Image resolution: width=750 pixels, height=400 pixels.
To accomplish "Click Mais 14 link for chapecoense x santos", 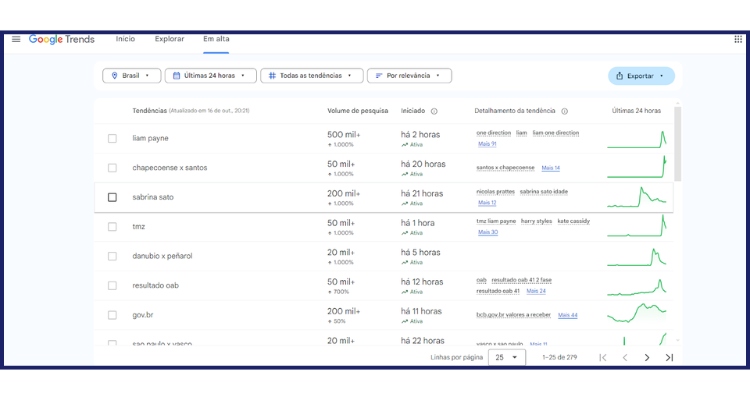I will 551,168.
